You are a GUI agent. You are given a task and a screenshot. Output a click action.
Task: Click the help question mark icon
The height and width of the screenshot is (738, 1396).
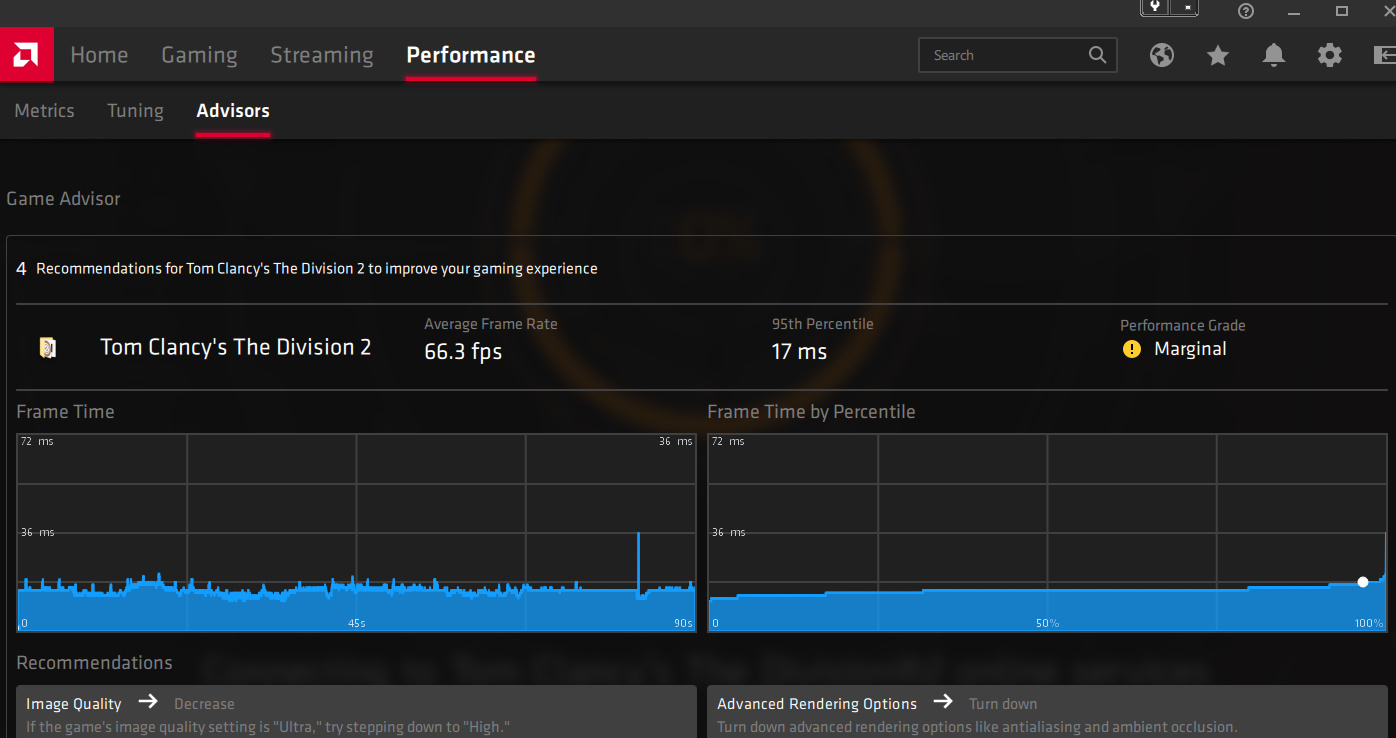[x=1246, y=11]
